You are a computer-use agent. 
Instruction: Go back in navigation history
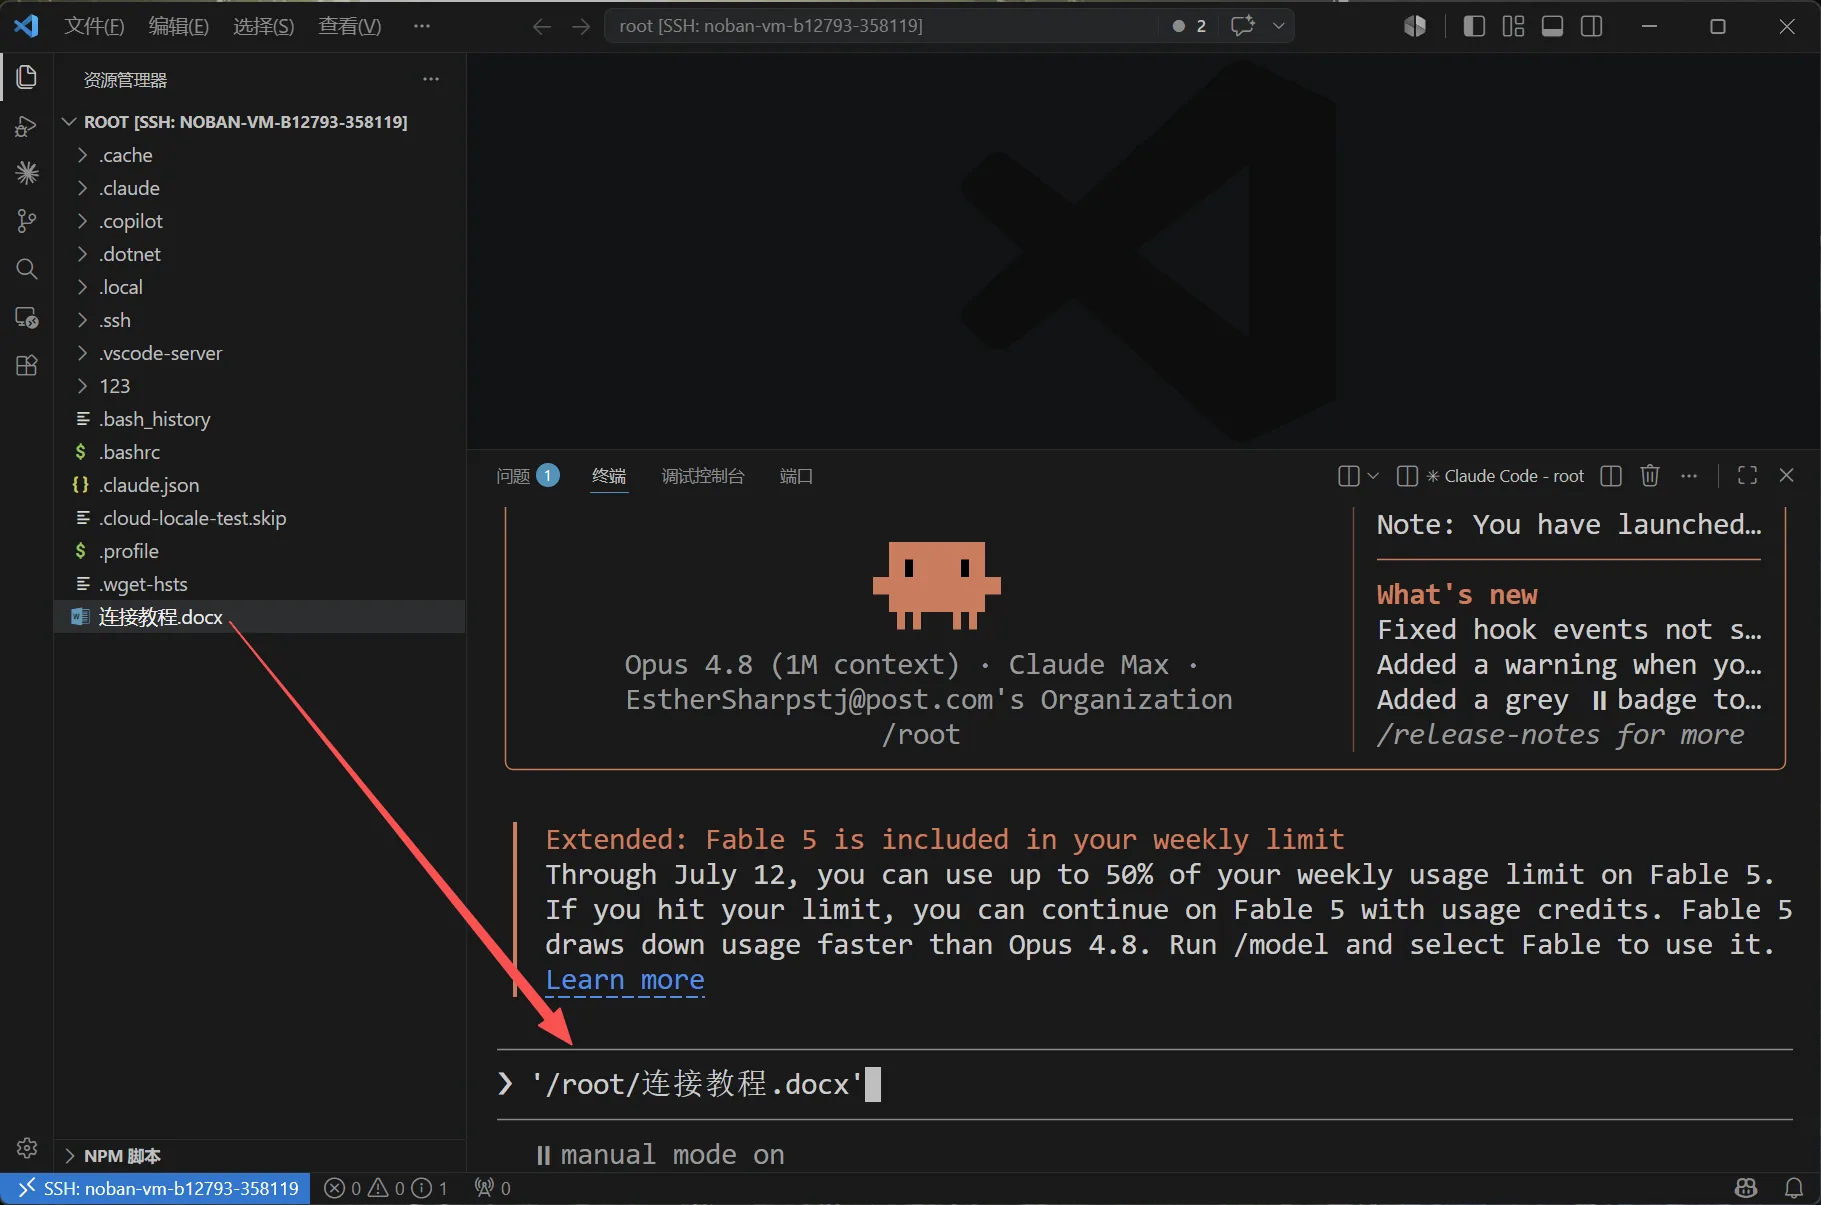[542, 26]
